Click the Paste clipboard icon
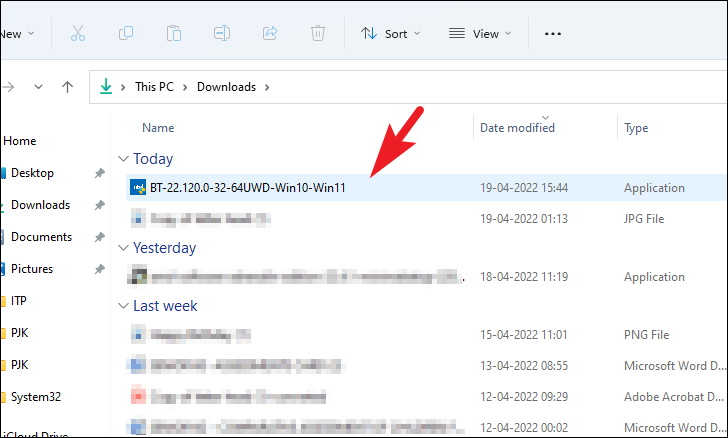 (174, 33)
